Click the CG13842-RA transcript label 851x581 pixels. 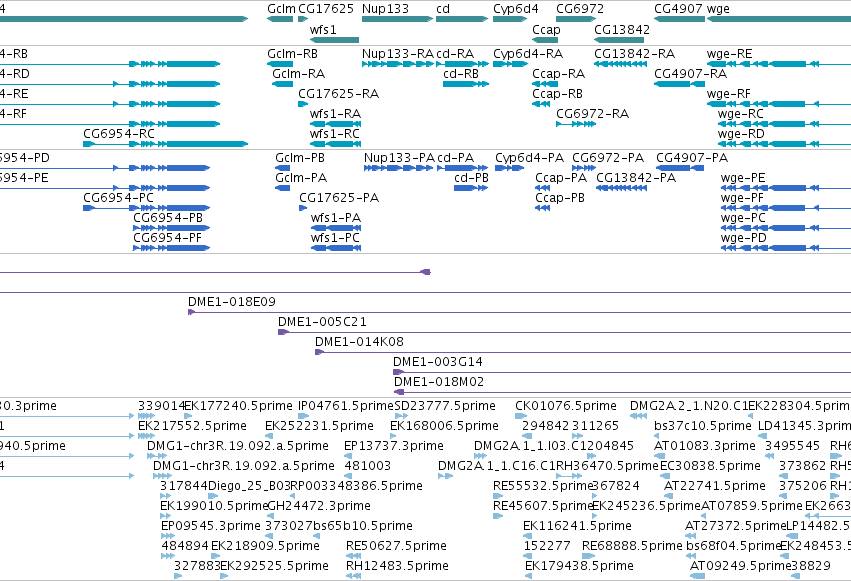coord(634,54)
